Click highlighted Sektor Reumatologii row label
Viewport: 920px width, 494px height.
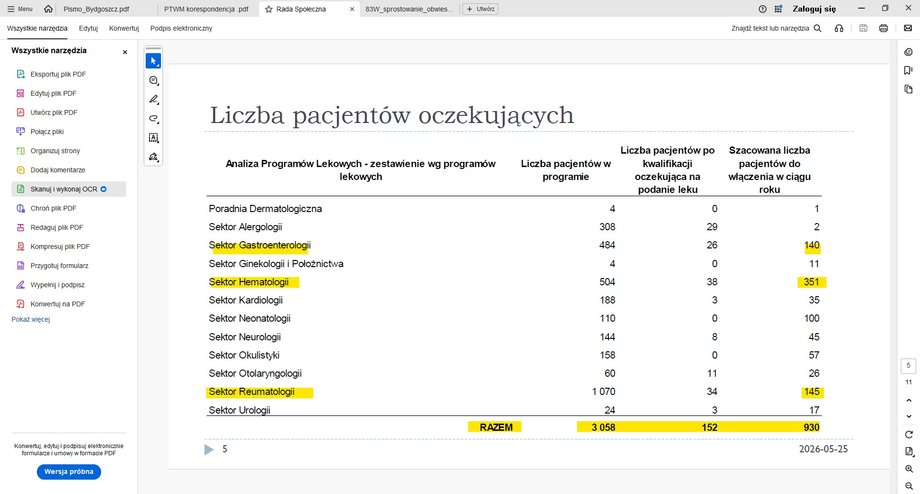[252, 392]
